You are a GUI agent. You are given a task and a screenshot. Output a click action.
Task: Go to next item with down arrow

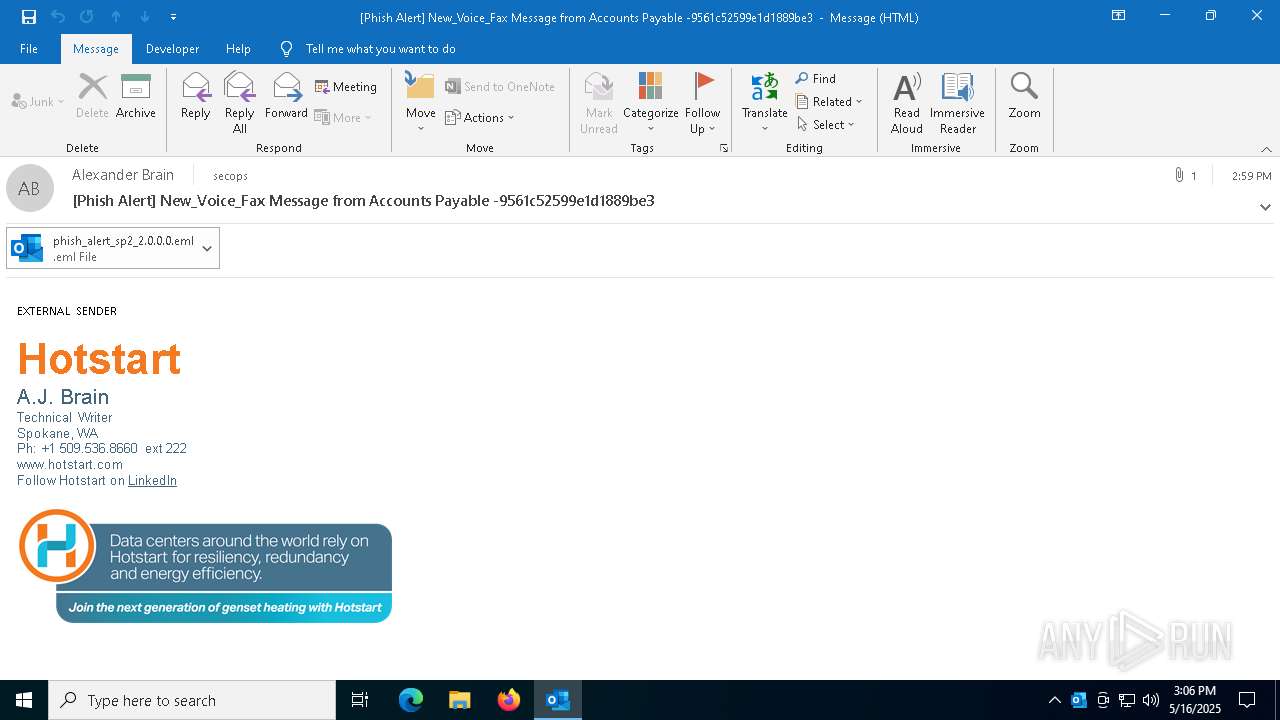coord(145,16)
